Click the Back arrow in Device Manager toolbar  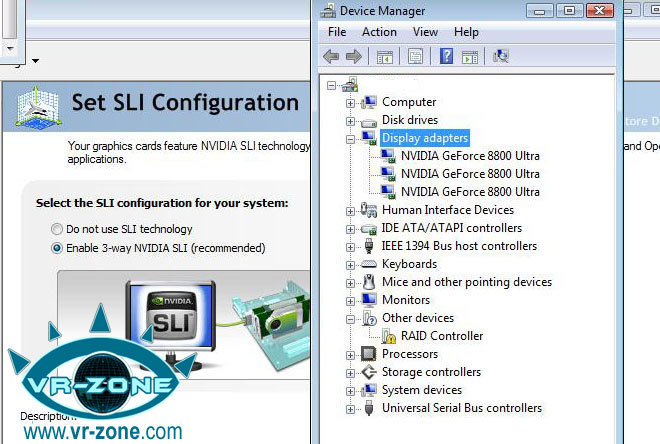[331, 56]
